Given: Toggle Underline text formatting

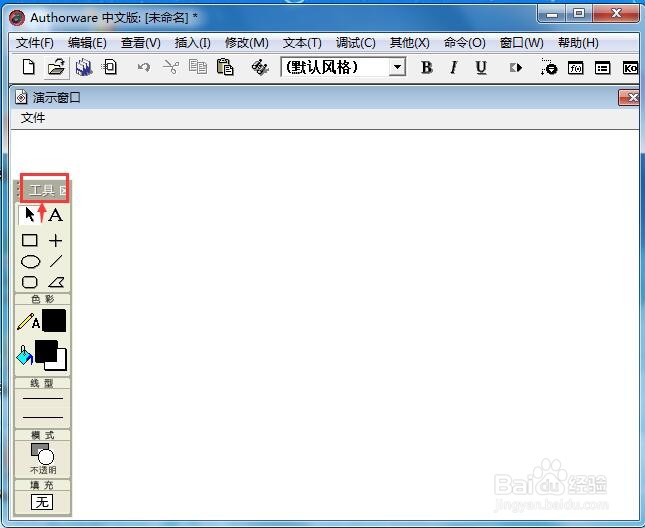Looking at the screenshot, I should (x=481, y=67).
